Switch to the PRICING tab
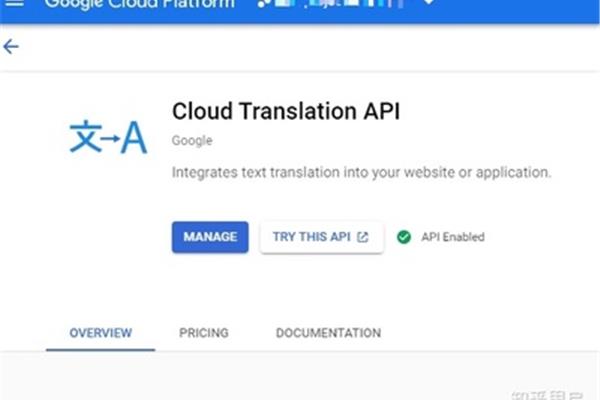Screen dimensions: 600x400 coord(204,333)
